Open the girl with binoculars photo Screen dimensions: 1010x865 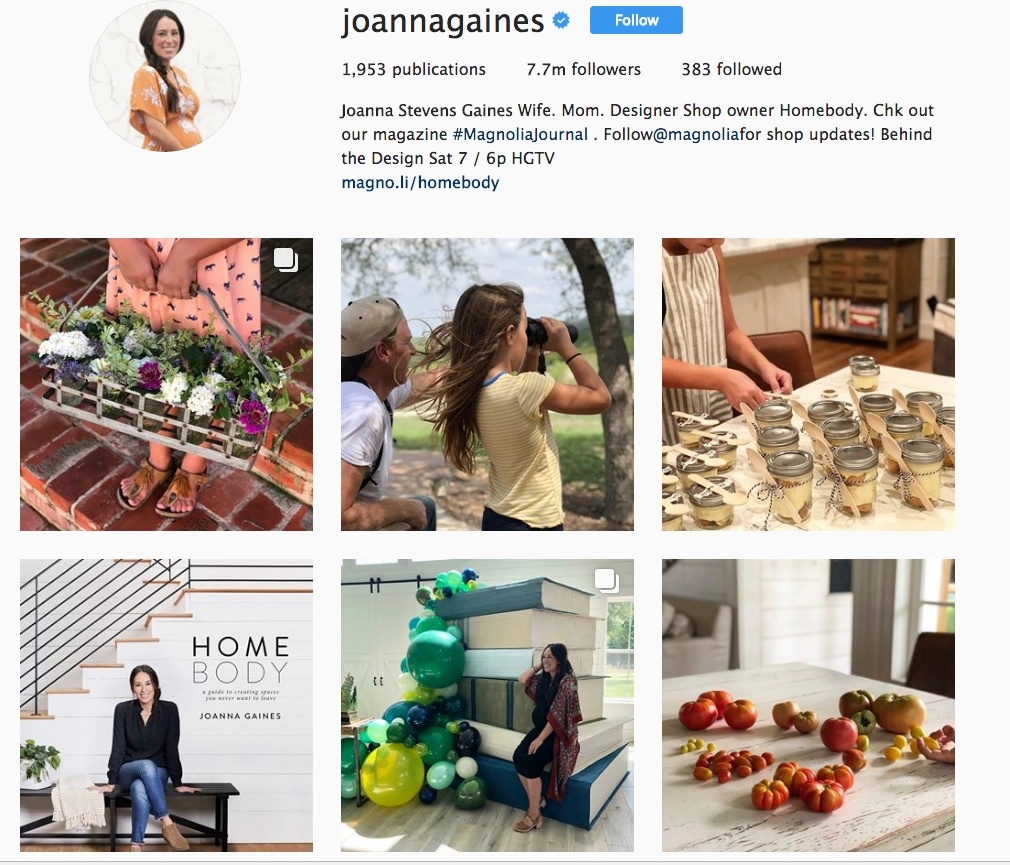[x=487, y=385]
